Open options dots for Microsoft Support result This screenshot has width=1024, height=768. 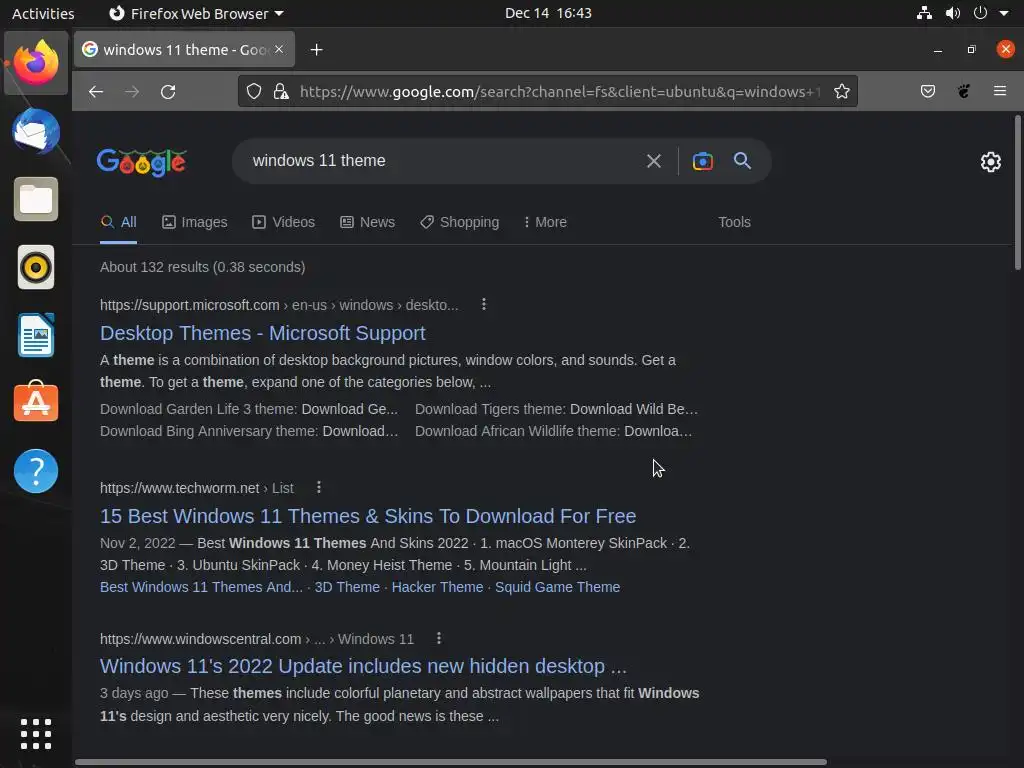coord(484,304)
